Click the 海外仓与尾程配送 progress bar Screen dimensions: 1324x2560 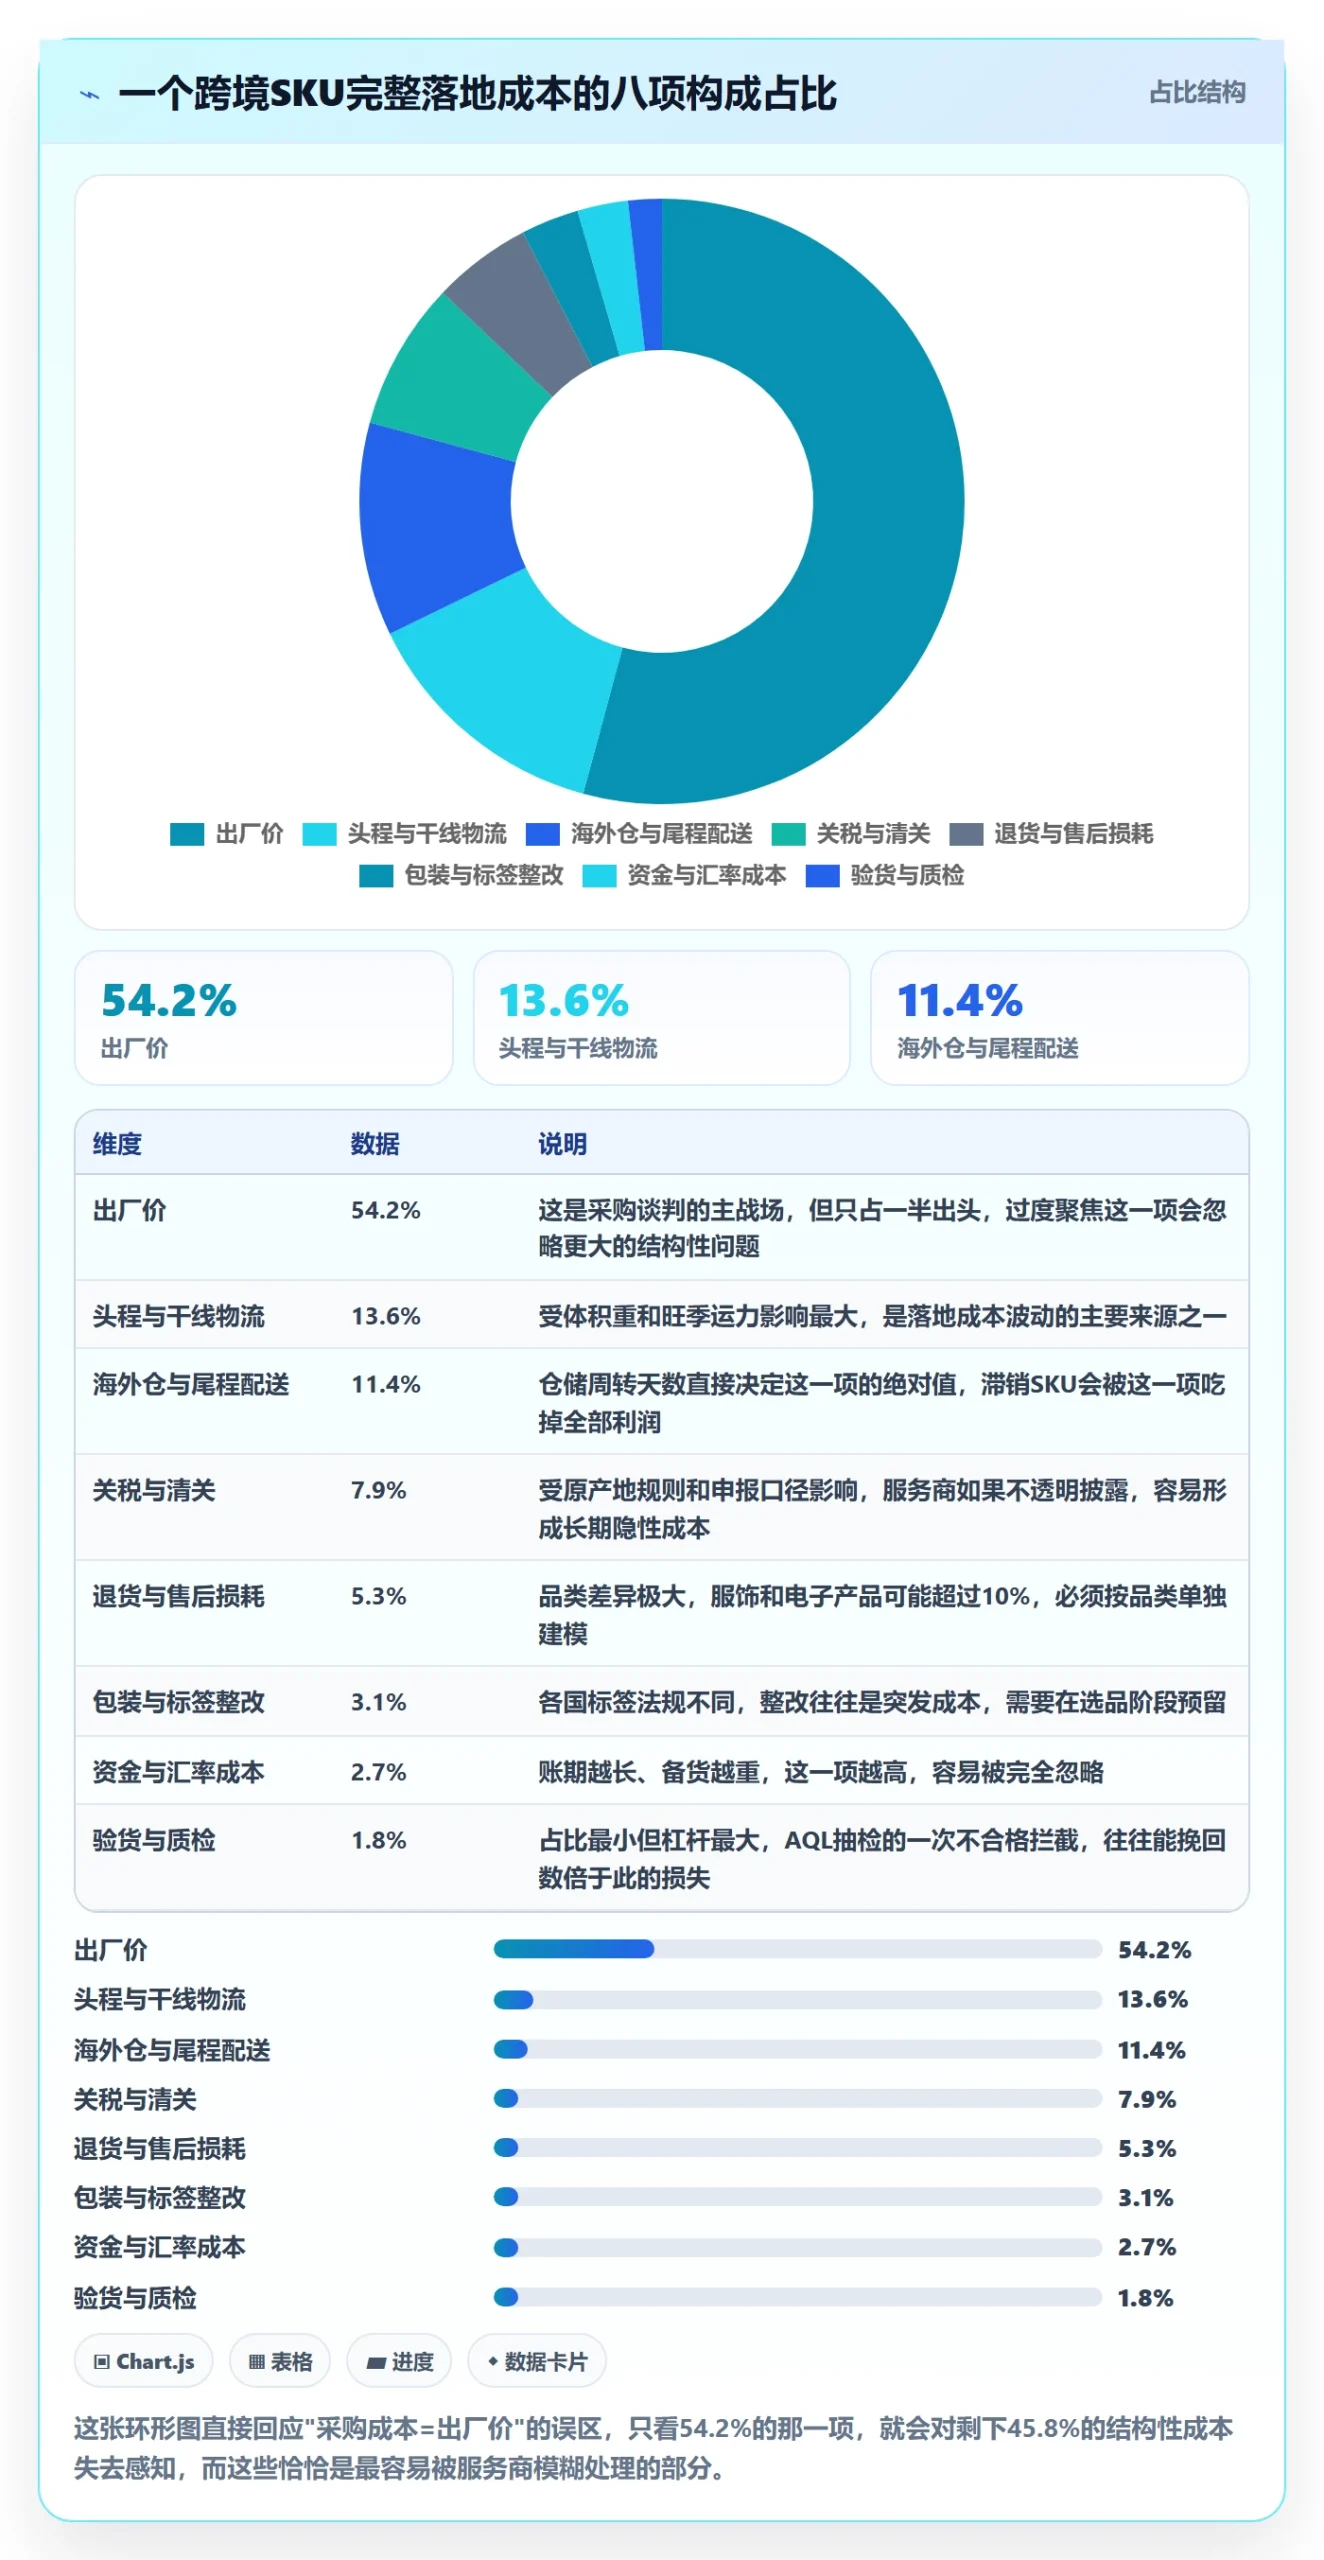tap(797, 2050)
